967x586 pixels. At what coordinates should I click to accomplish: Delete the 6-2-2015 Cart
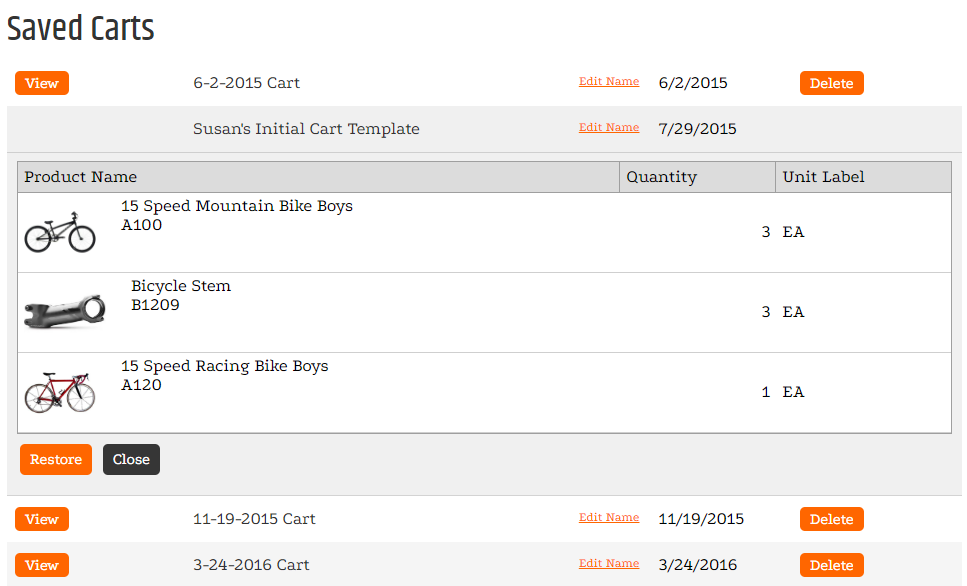pos(831,83)
